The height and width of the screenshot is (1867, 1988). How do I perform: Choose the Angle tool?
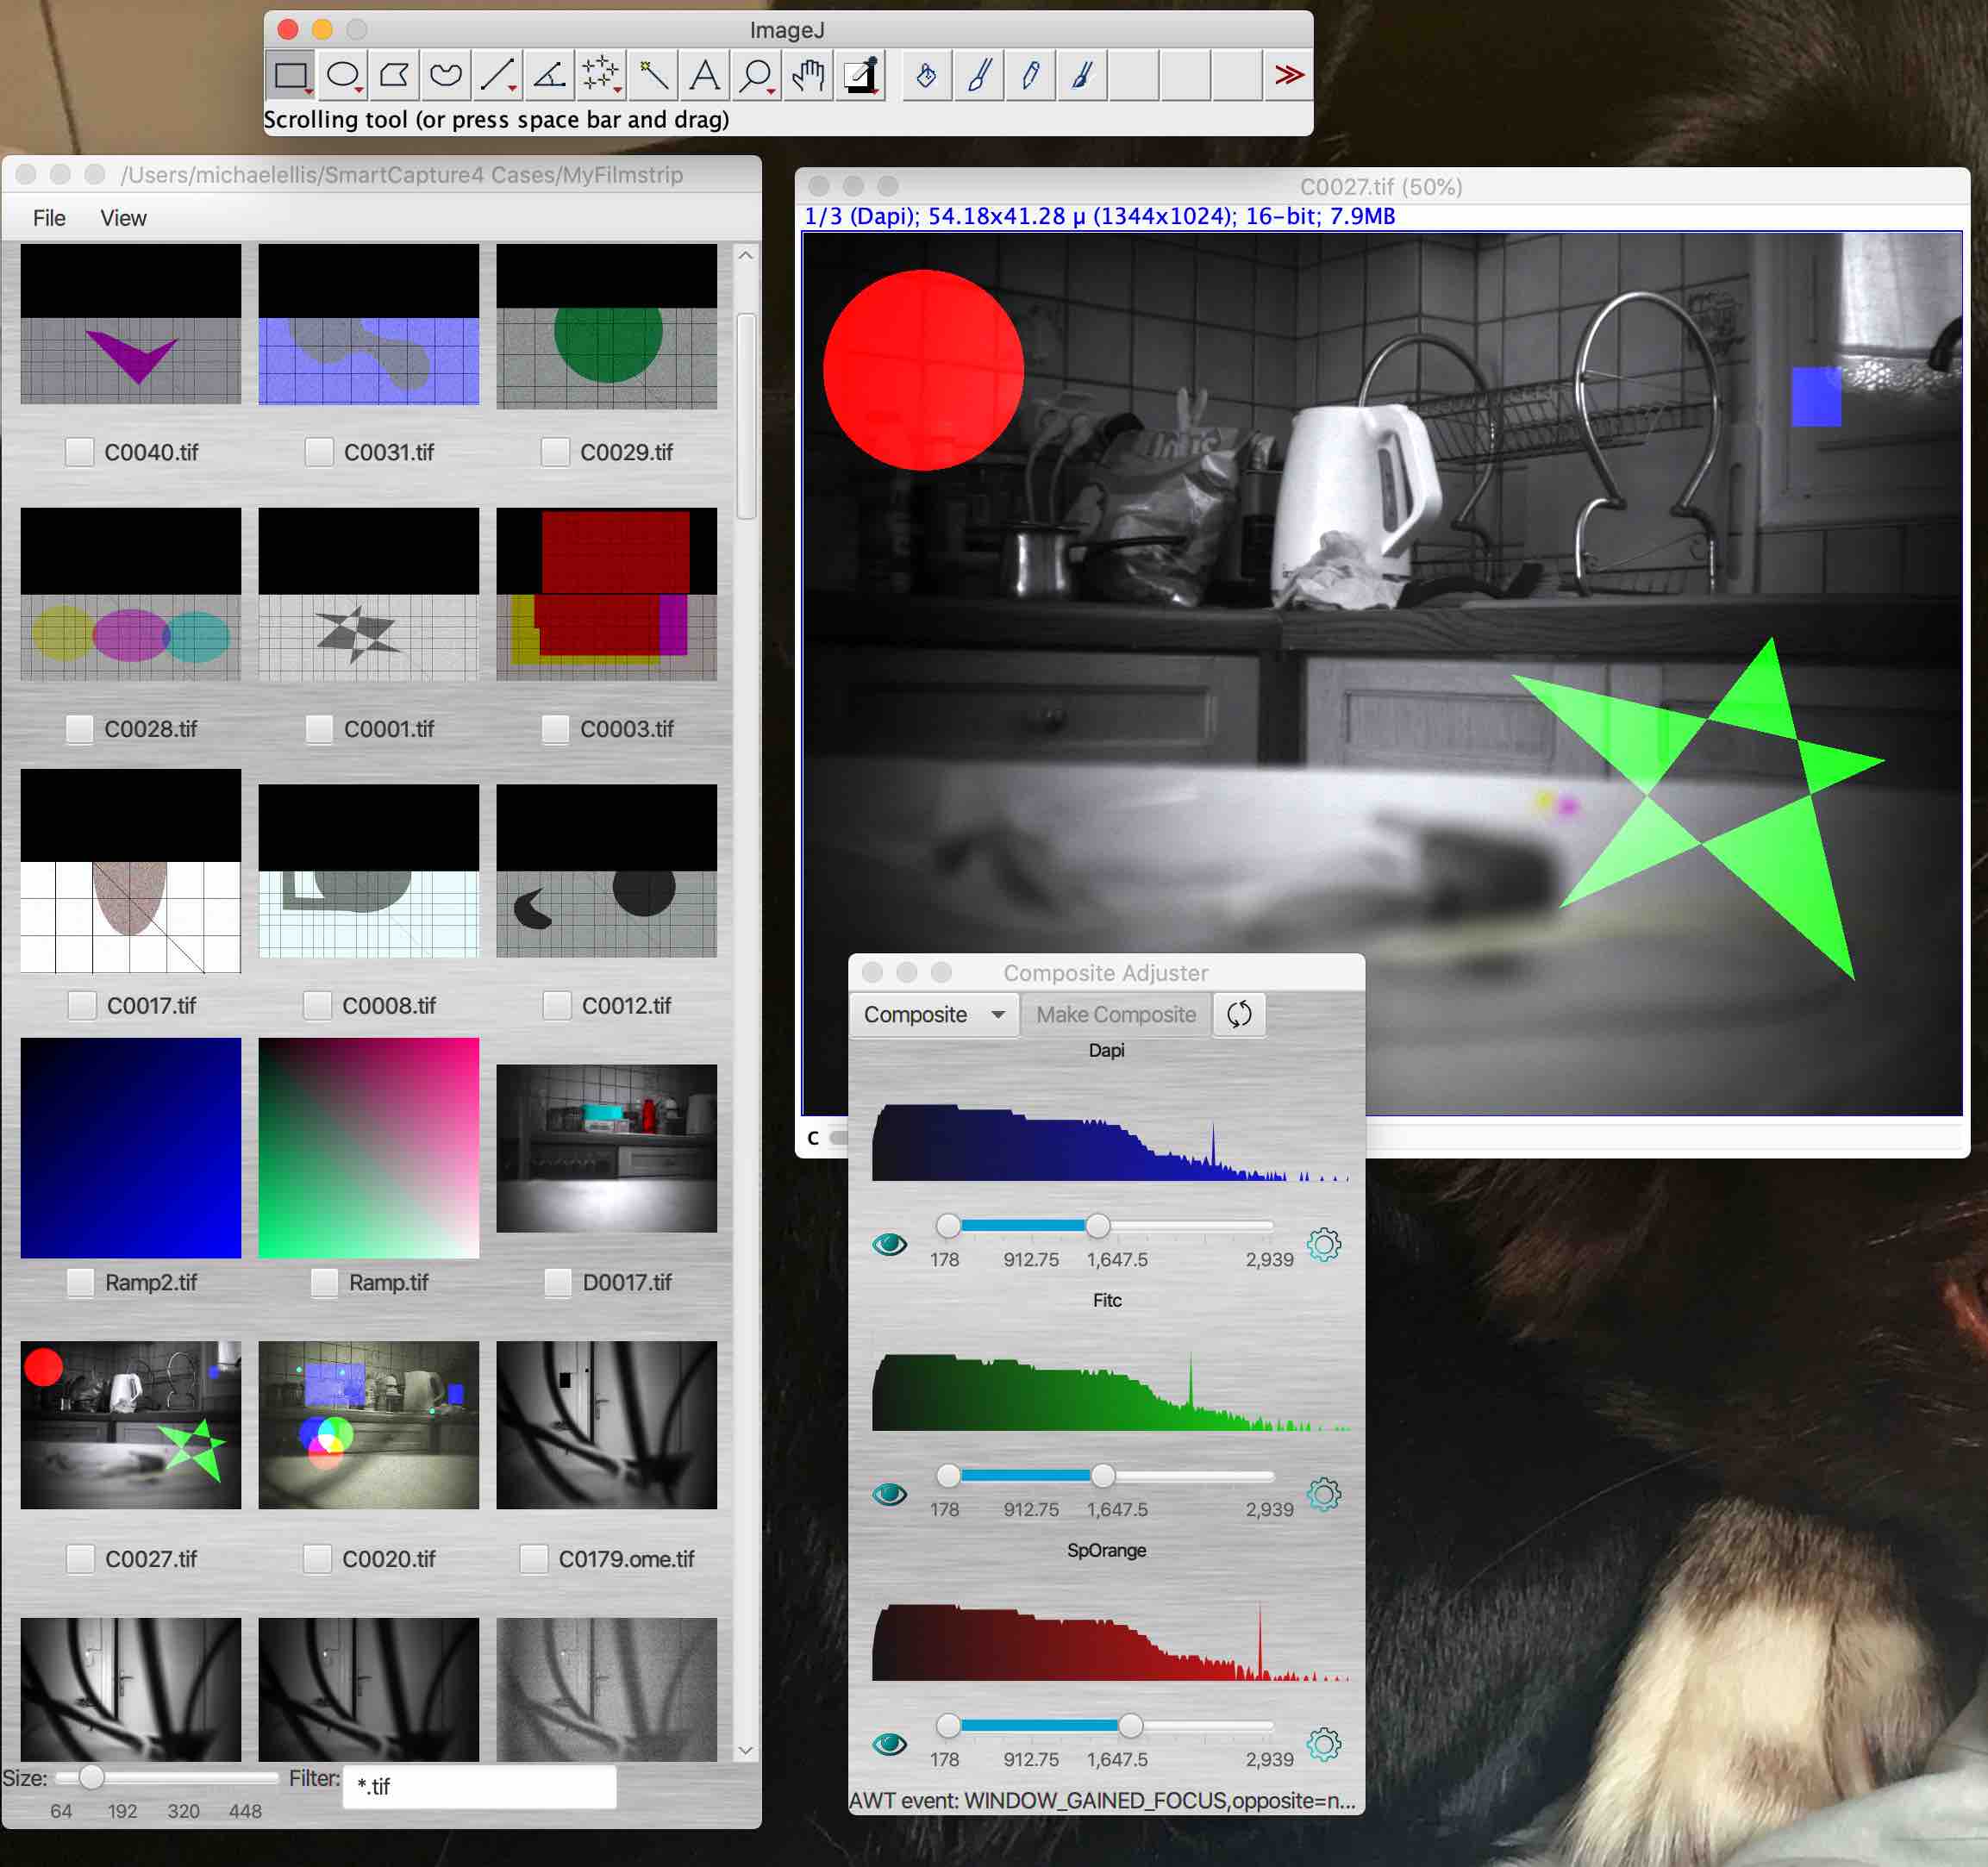[x=549, y=75]
